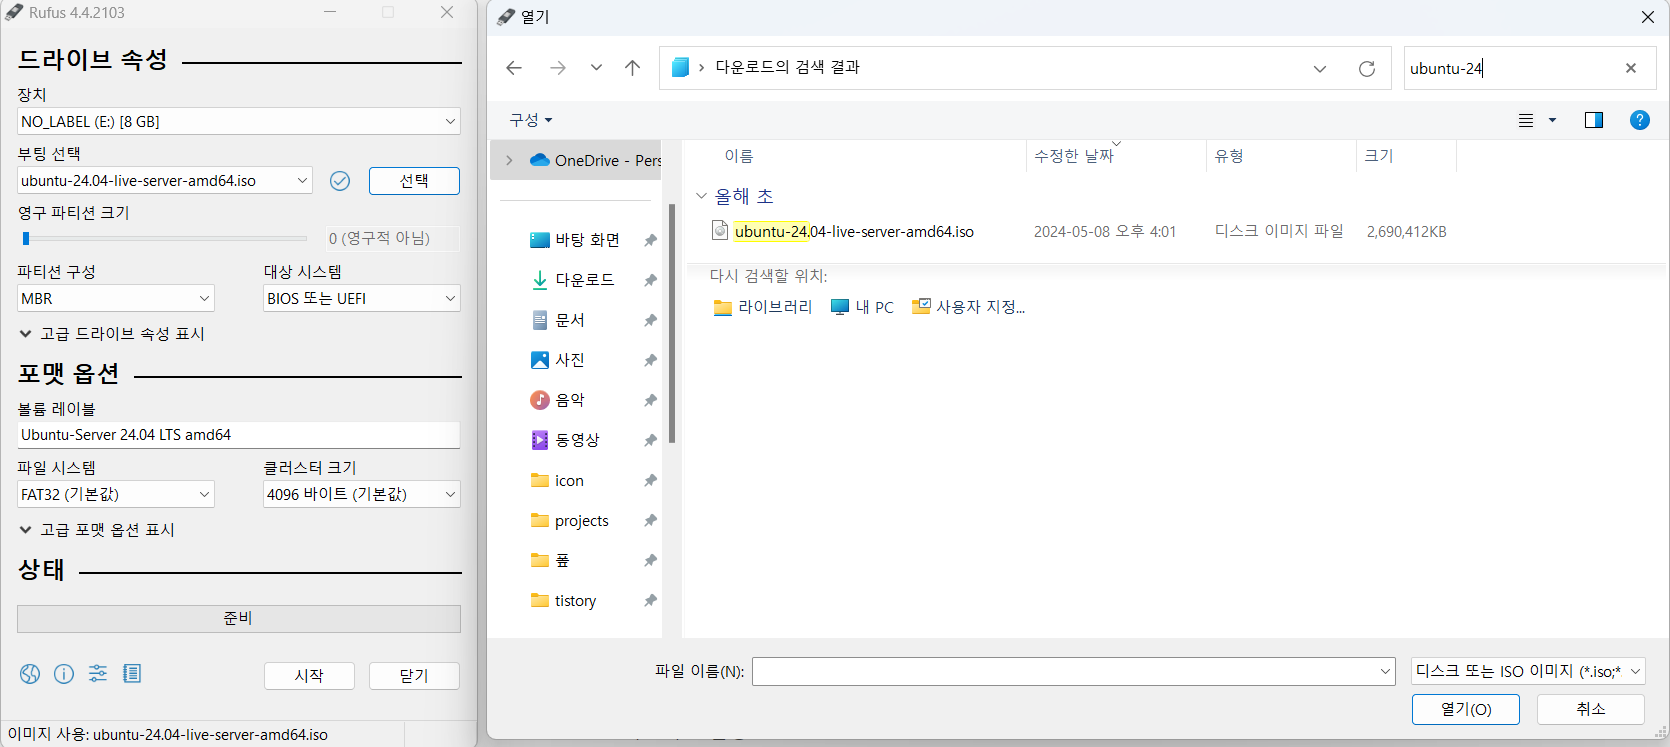1670x747 pixels.
Task: Search again in custom location (사용자 지정)
Action: (968, 307)
